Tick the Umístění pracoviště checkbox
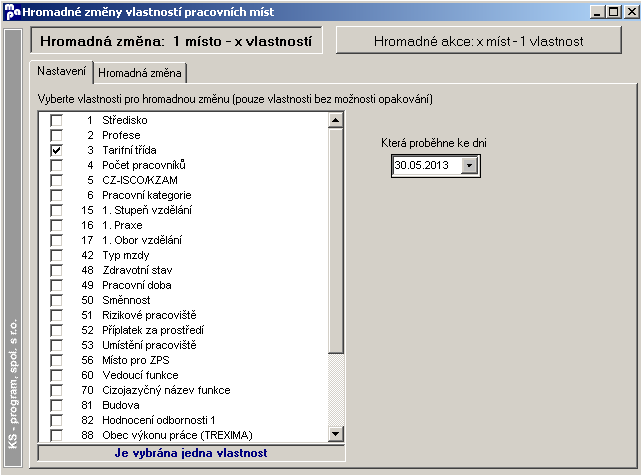641x475 pixels. (56, 345)
